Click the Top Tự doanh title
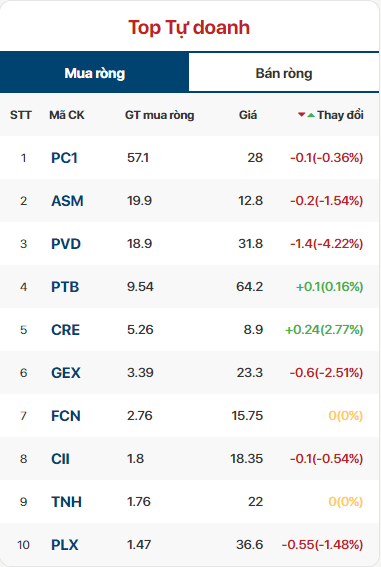The width and height of the screenshot is (381, 567). [x=189, y=27]
